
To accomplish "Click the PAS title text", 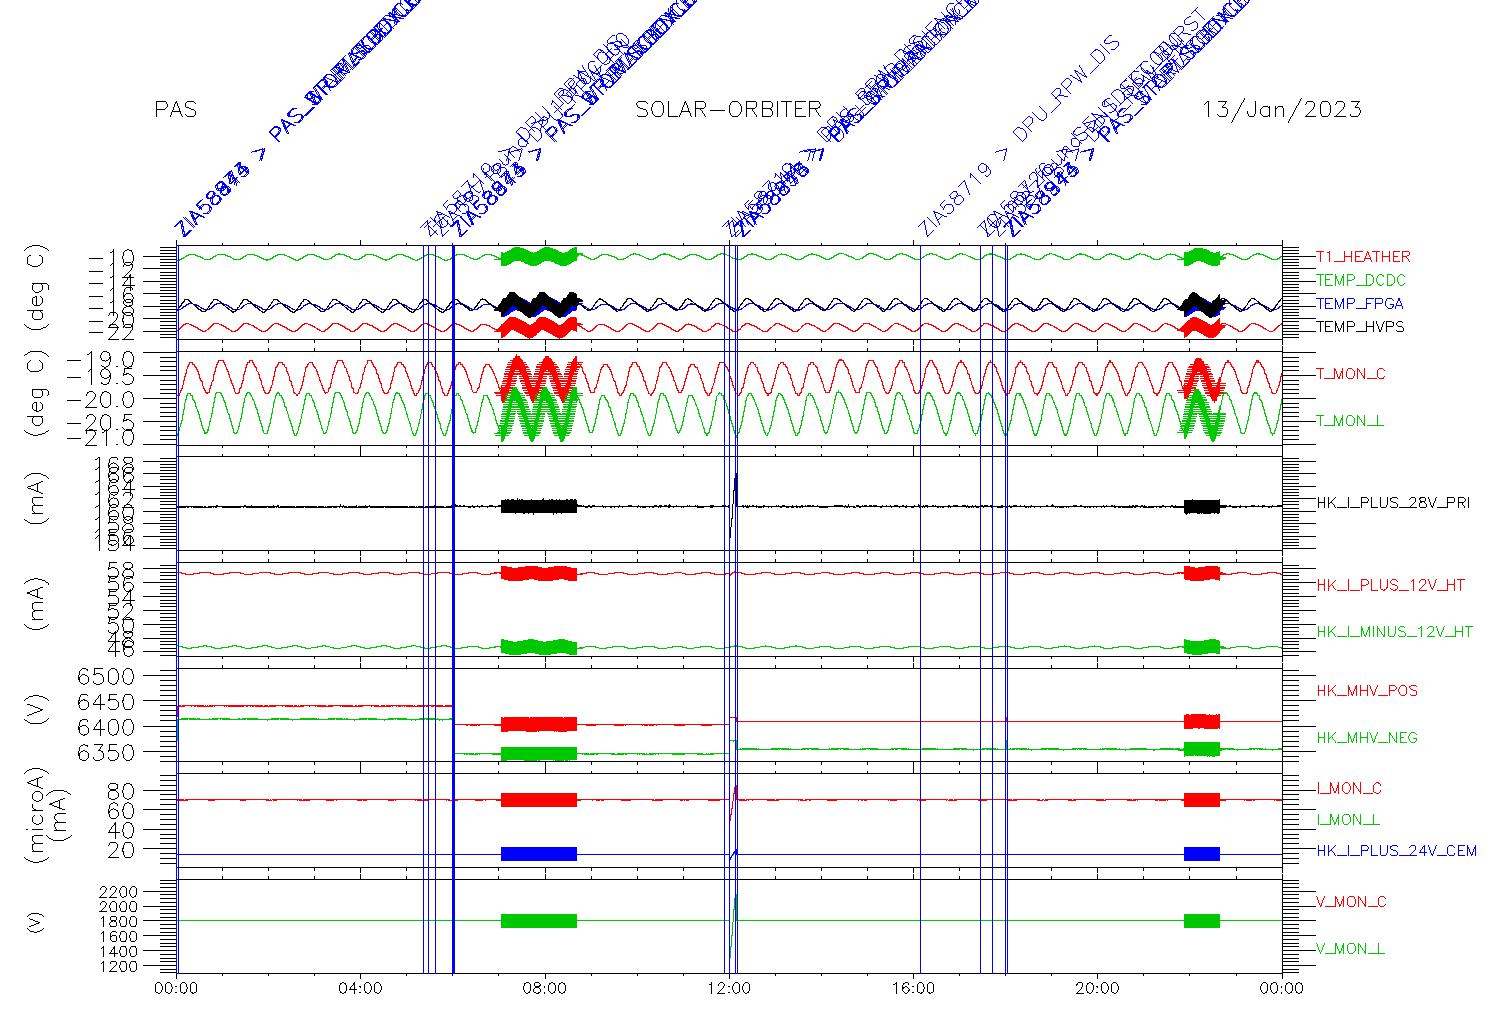I will (176, 110).
